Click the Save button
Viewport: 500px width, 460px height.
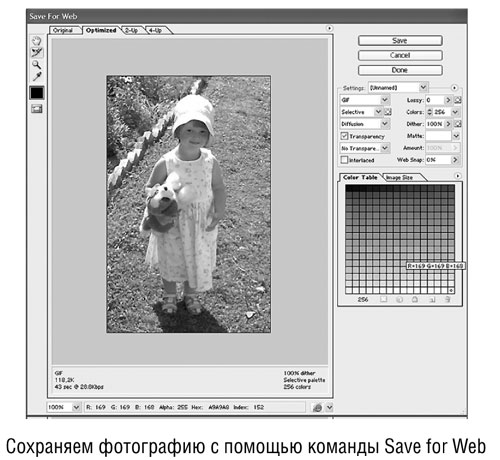(400, 41)
